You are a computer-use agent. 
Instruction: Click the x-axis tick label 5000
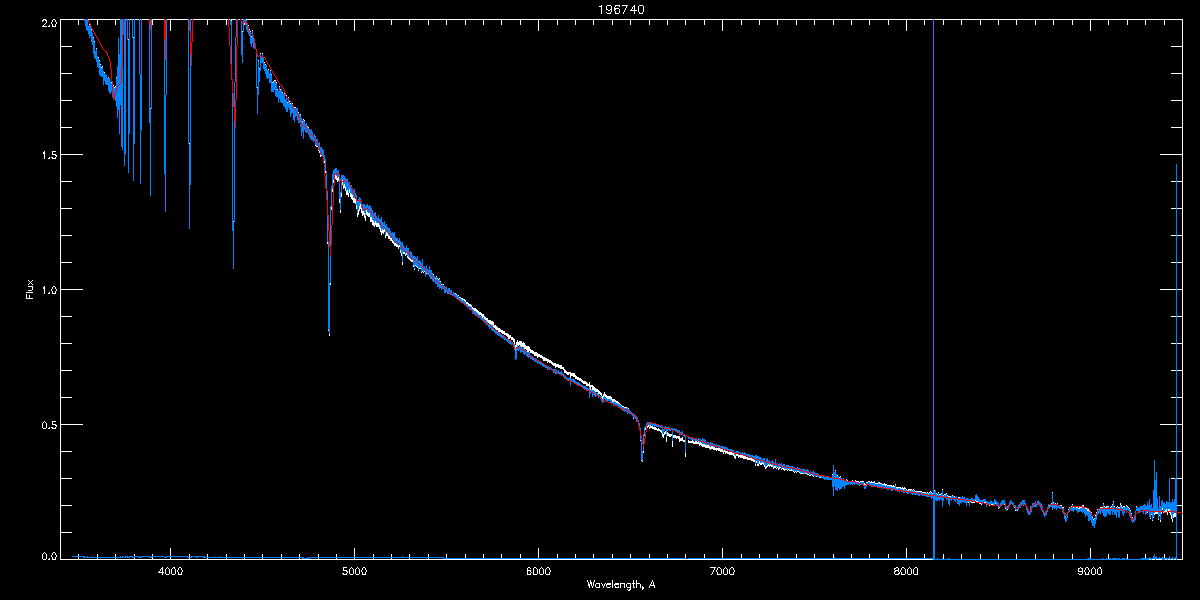pos(354,572)
